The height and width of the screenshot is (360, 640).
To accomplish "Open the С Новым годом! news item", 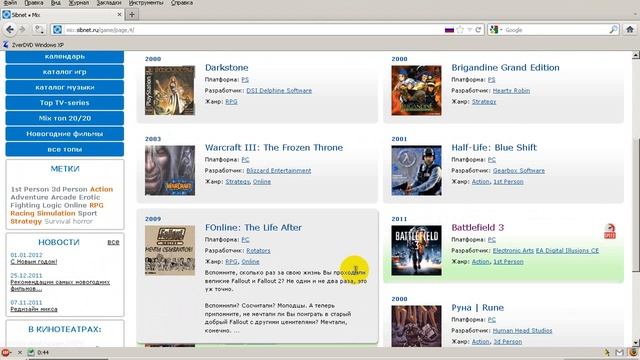I will coord(34,262).
